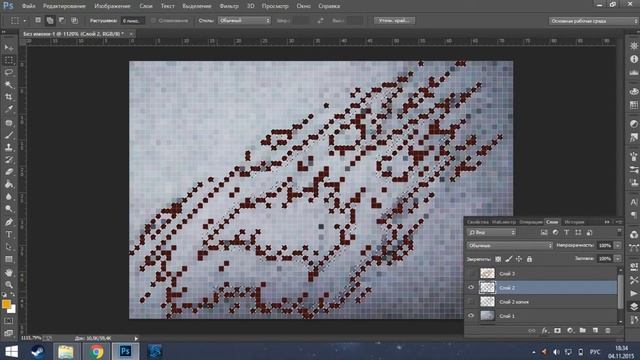Image resolution: width=640 pixels, height=360 pixels.
Task: Select the Path Selection tool
Action: (x=9, y=247)
